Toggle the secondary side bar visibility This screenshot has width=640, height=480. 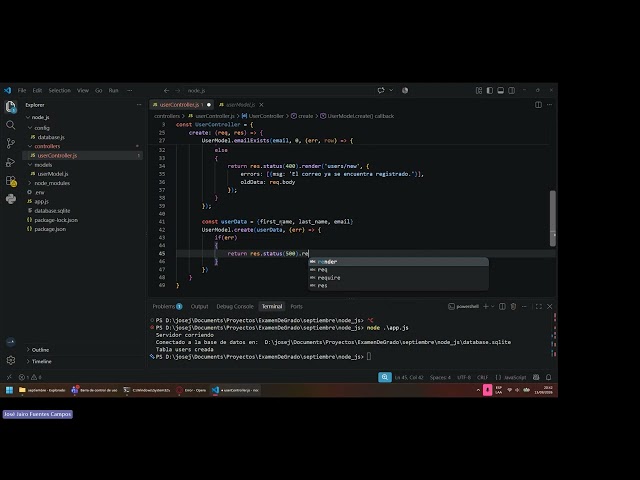click(x=511, y=90)
